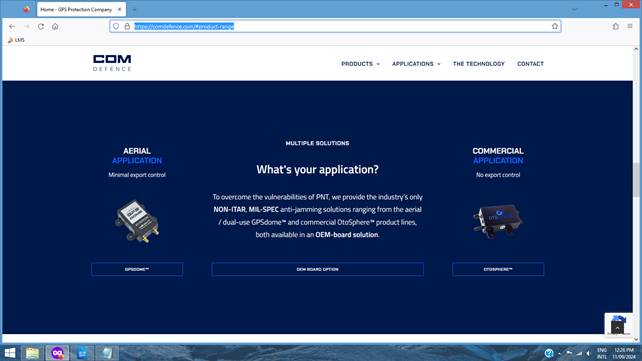Click the OtoSphere button
Screen dimensions: 642x361
pos(498,269)
